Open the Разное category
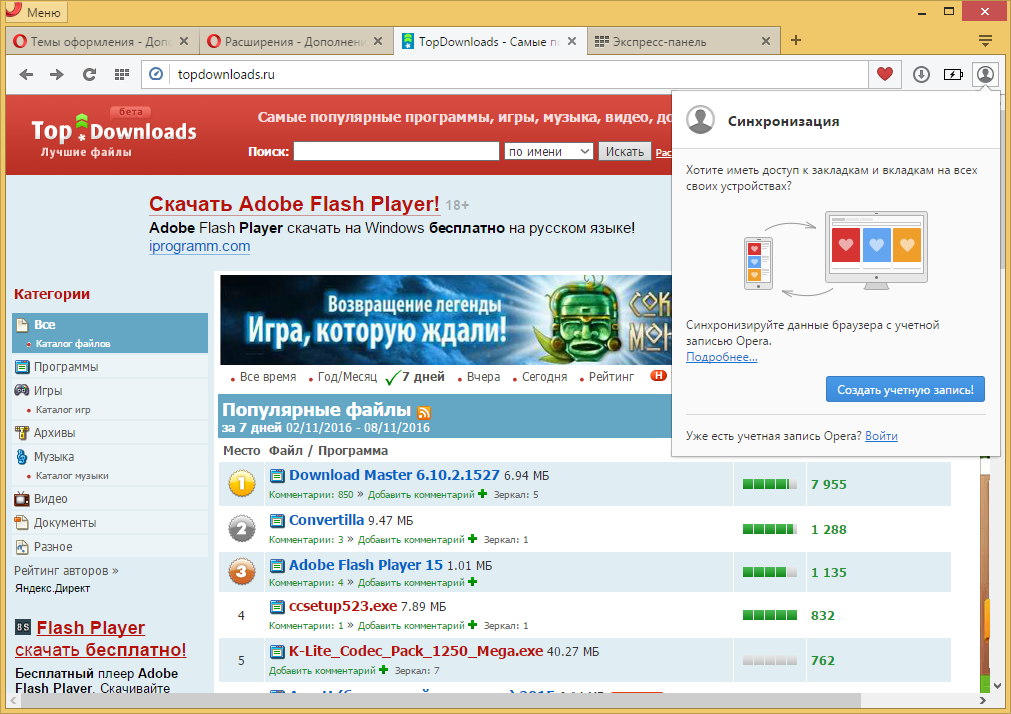Image resolution: width=1011 pixels, height=714 pixels. tap(53, 547)
